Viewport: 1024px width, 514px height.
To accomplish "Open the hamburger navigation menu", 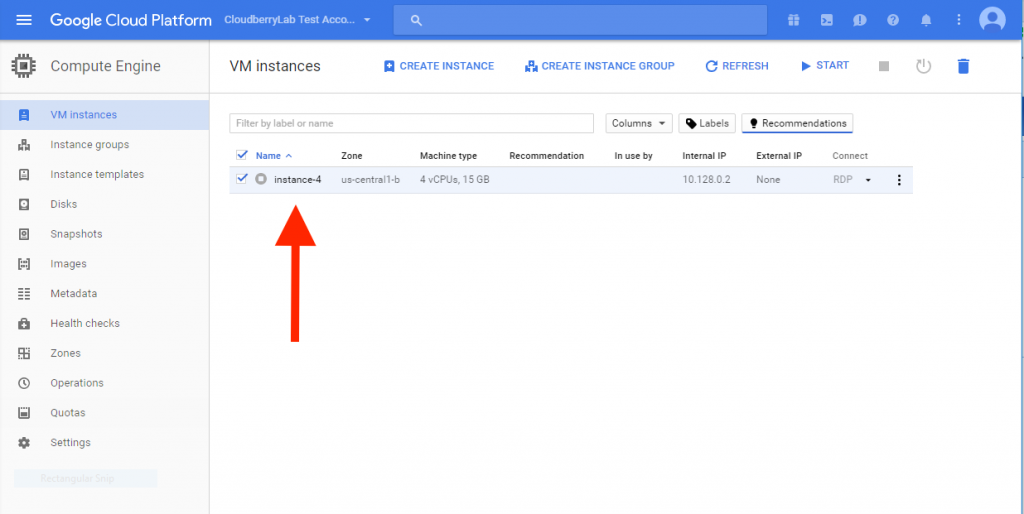I will click(24, 20).
